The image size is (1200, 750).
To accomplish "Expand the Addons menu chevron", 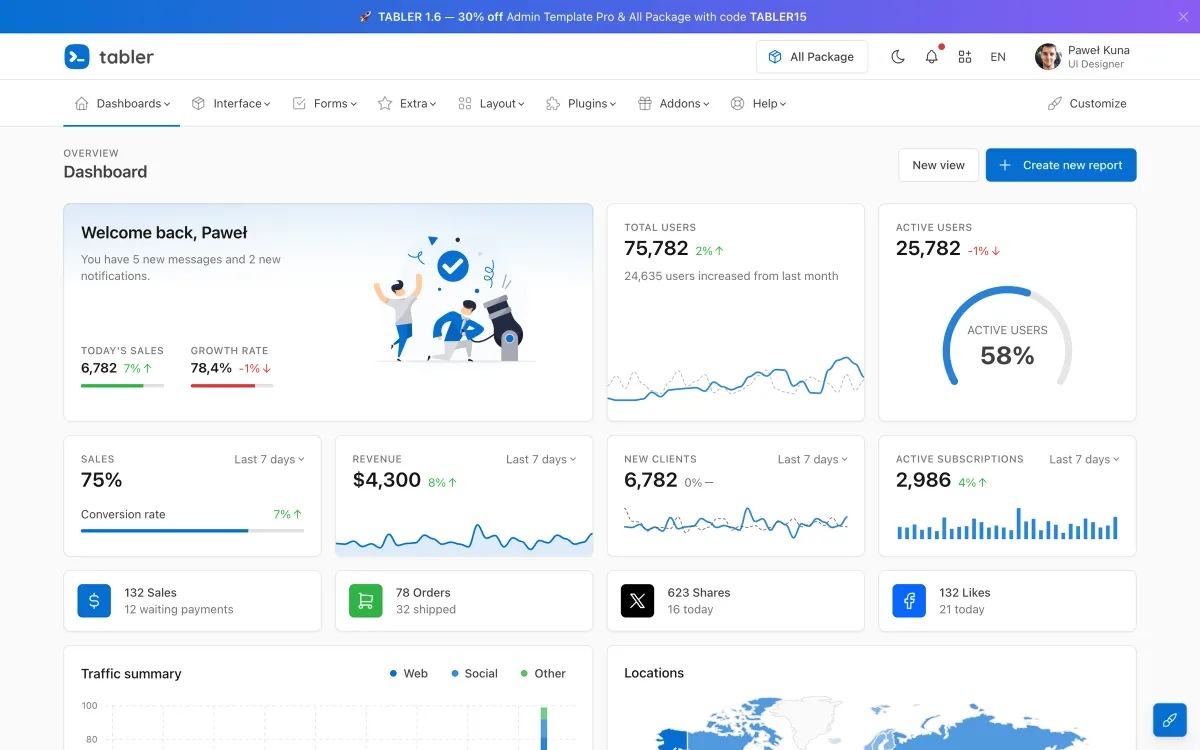I will point(706,104).
